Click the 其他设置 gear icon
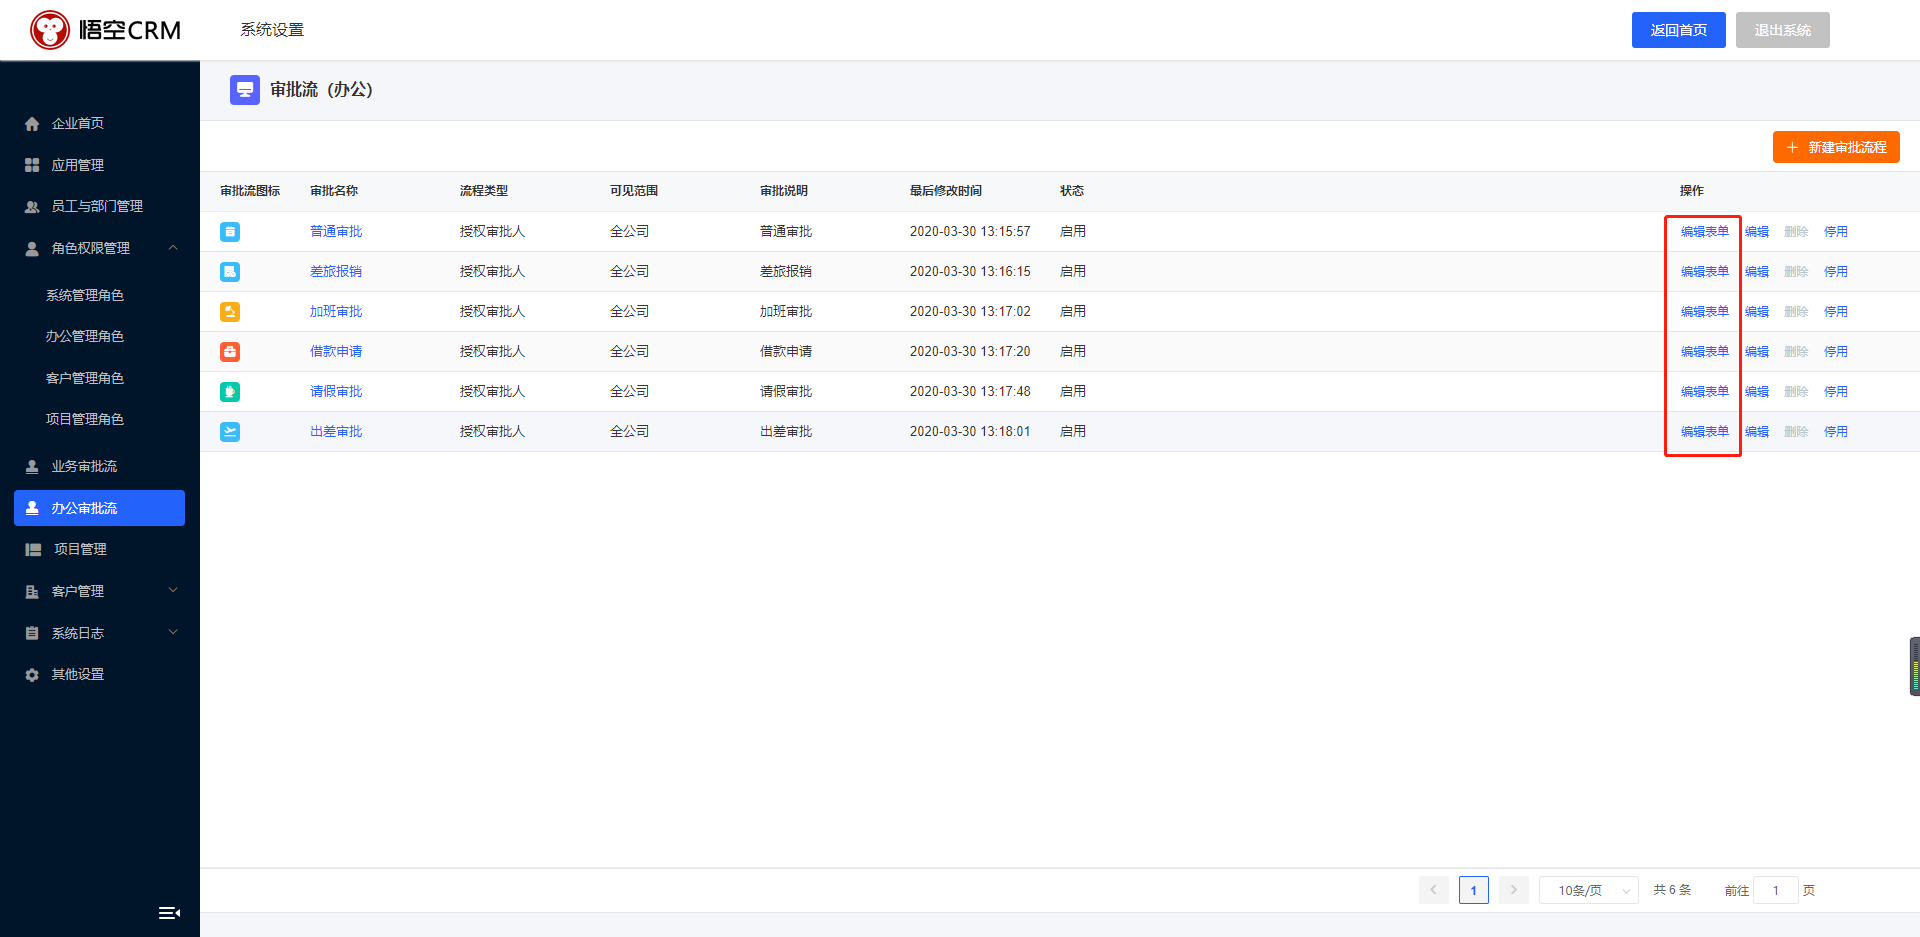Screen dimensions: 1920x937 click(32, 675)
